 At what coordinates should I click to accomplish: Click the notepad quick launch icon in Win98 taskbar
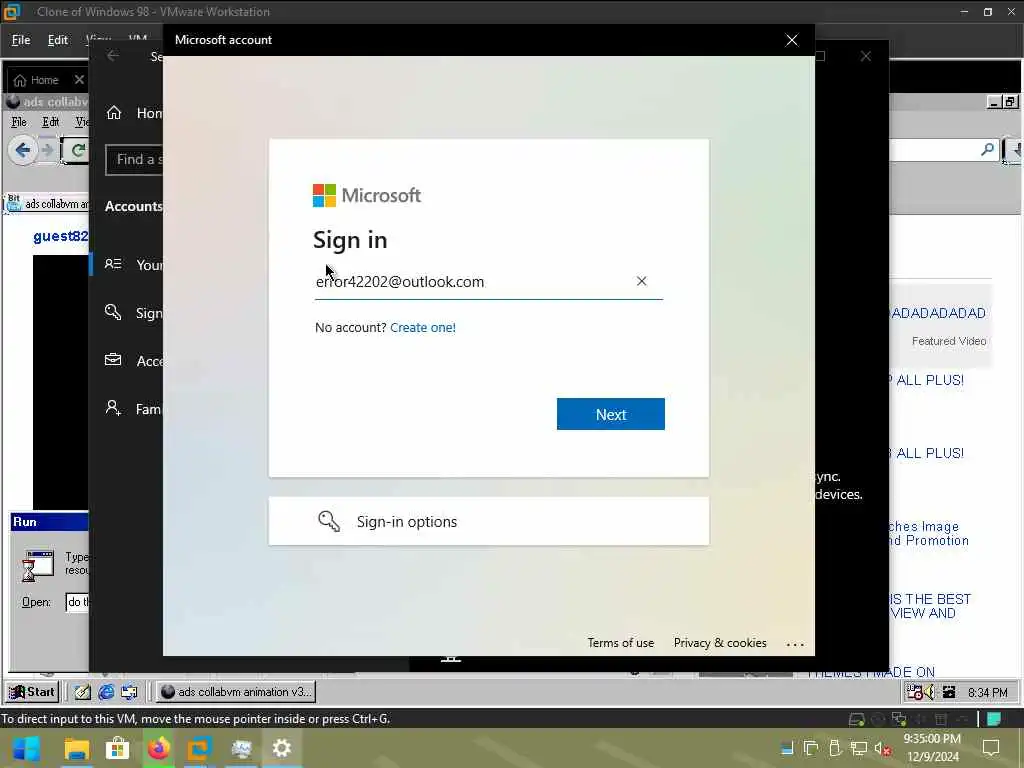82,692
